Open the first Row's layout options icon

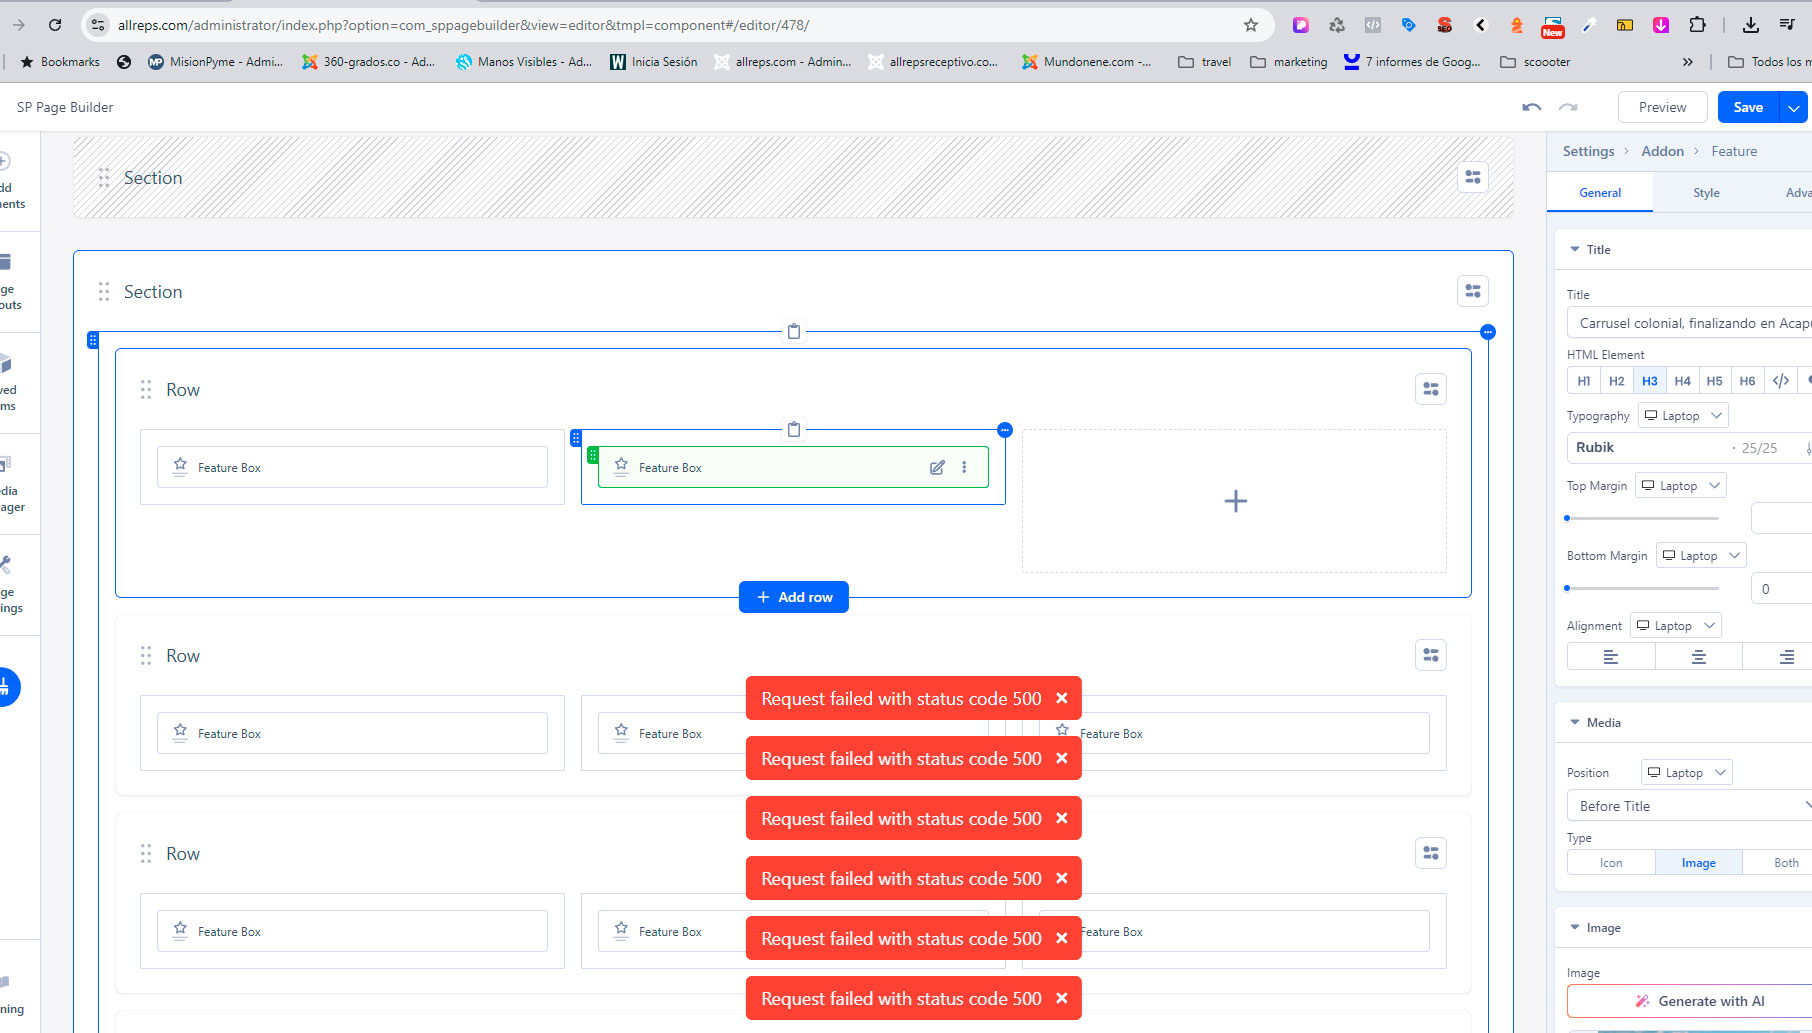pos(1430,389)
